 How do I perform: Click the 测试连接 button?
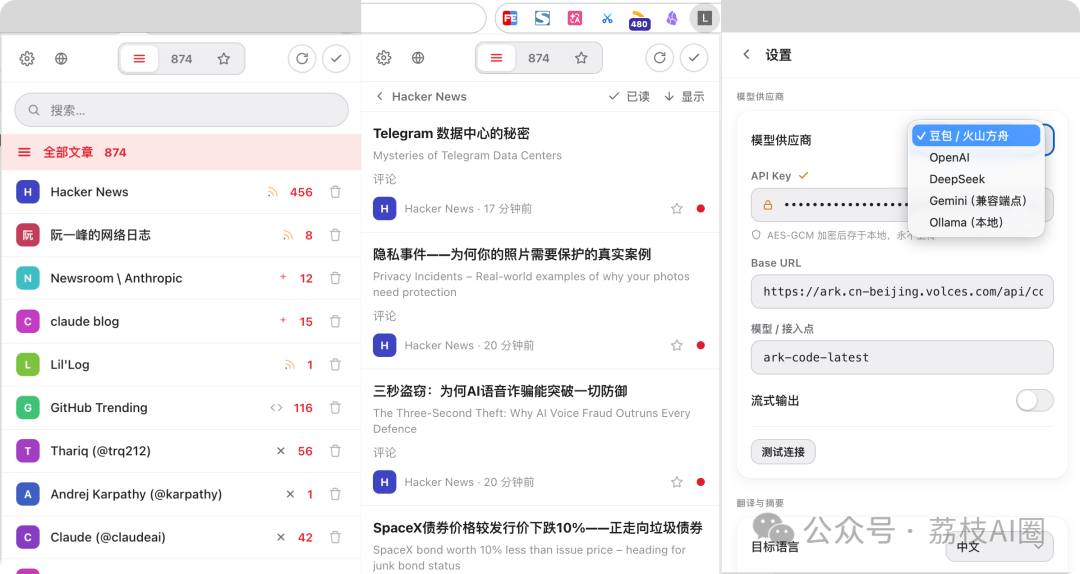click(x=783, y=452)
